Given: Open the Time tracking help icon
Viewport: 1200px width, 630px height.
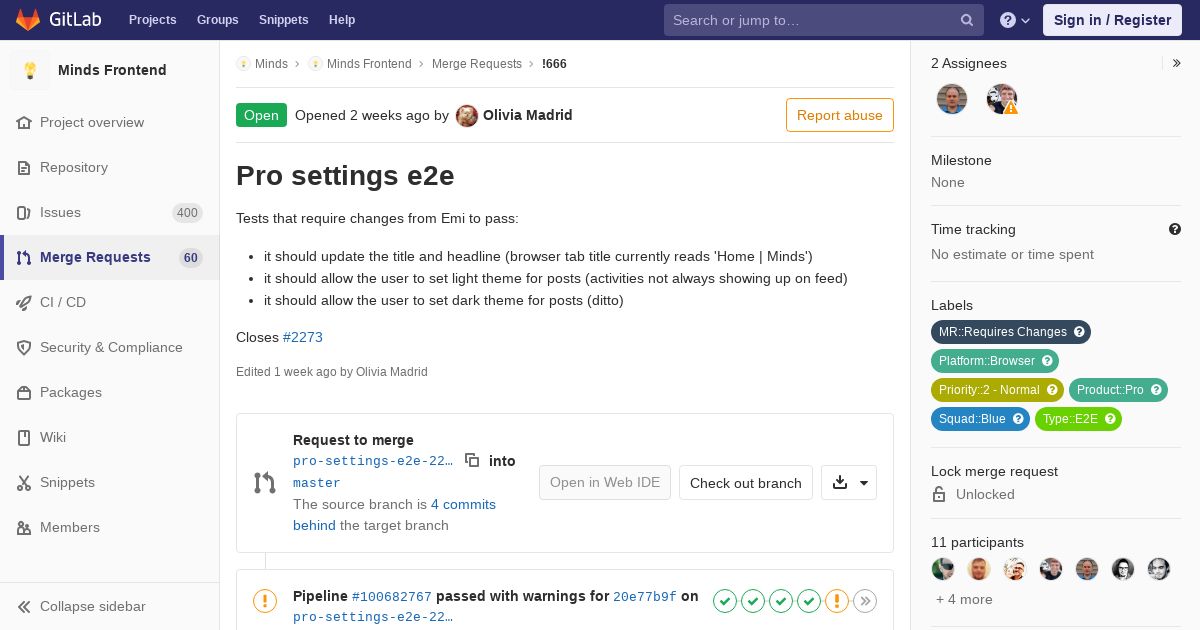Looking at the screenshot, I should pyautogui.click(x=1175, y=229).
